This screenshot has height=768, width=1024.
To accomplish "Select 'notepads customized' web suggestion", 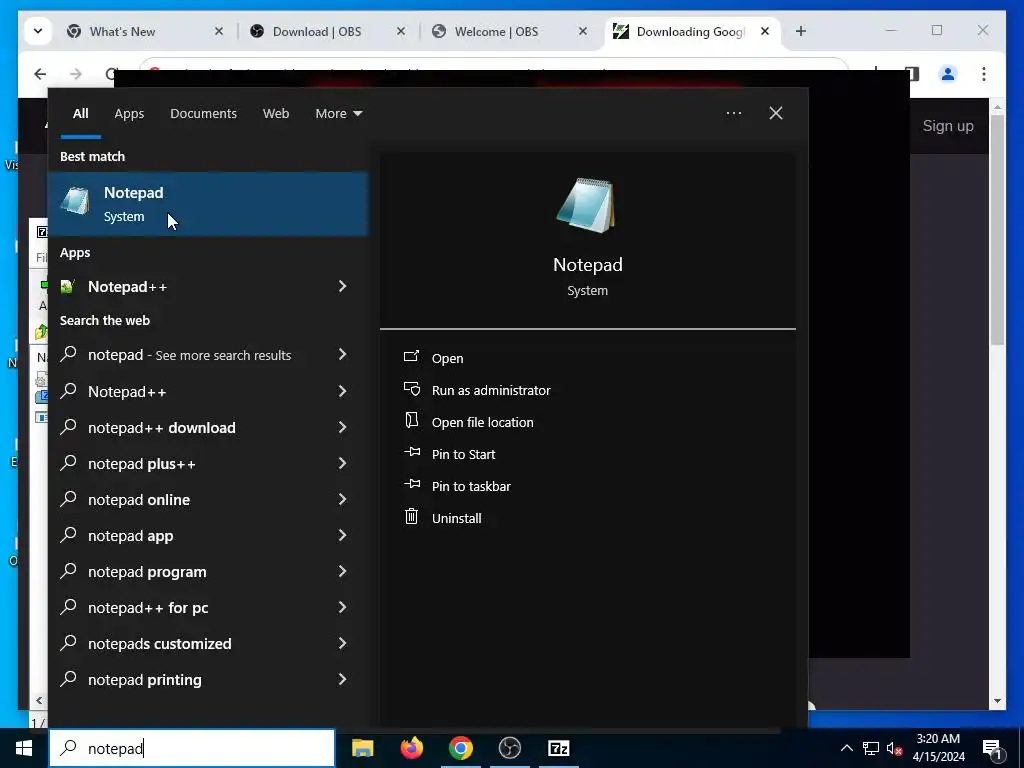I will point(208,643).
